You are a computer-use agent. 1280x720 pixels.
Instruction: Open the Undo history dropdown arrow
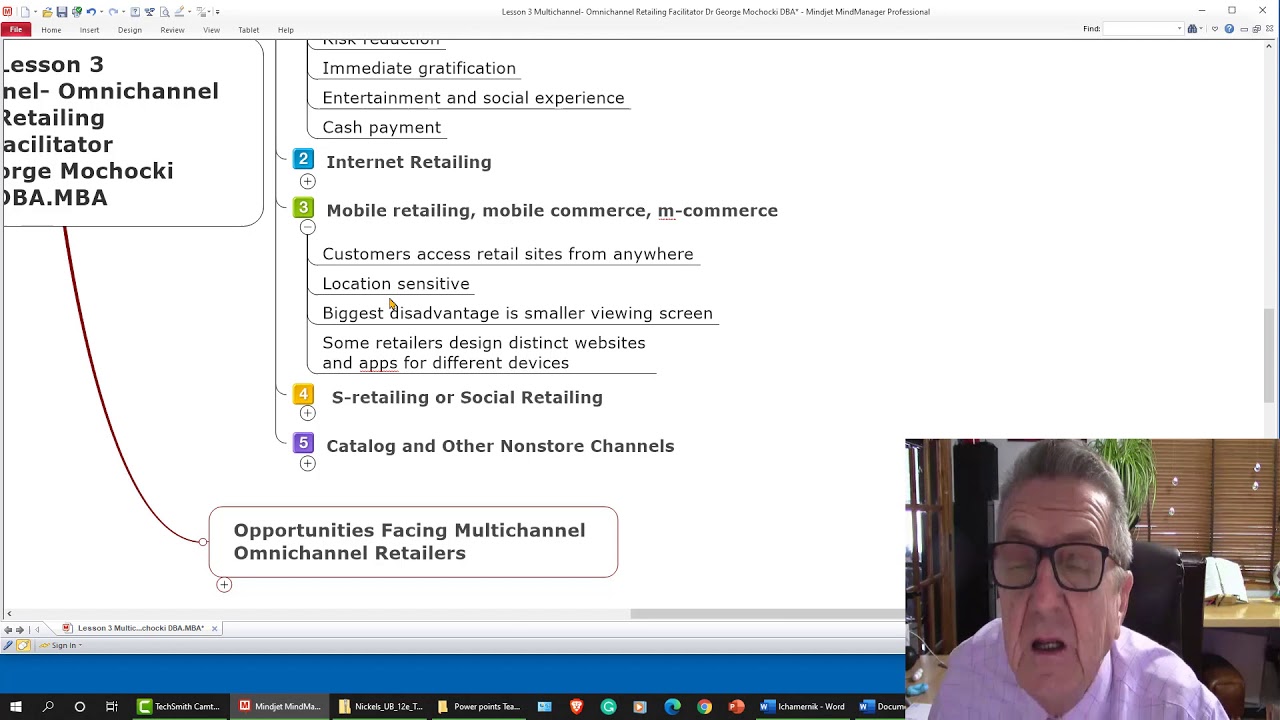tap(101, 12)
